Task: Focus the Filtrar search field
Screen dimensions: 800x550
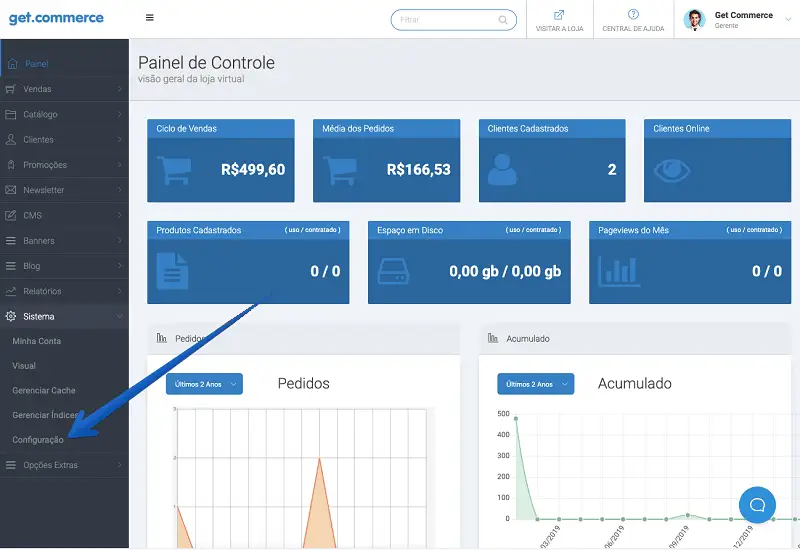Action: click(443, 20)
